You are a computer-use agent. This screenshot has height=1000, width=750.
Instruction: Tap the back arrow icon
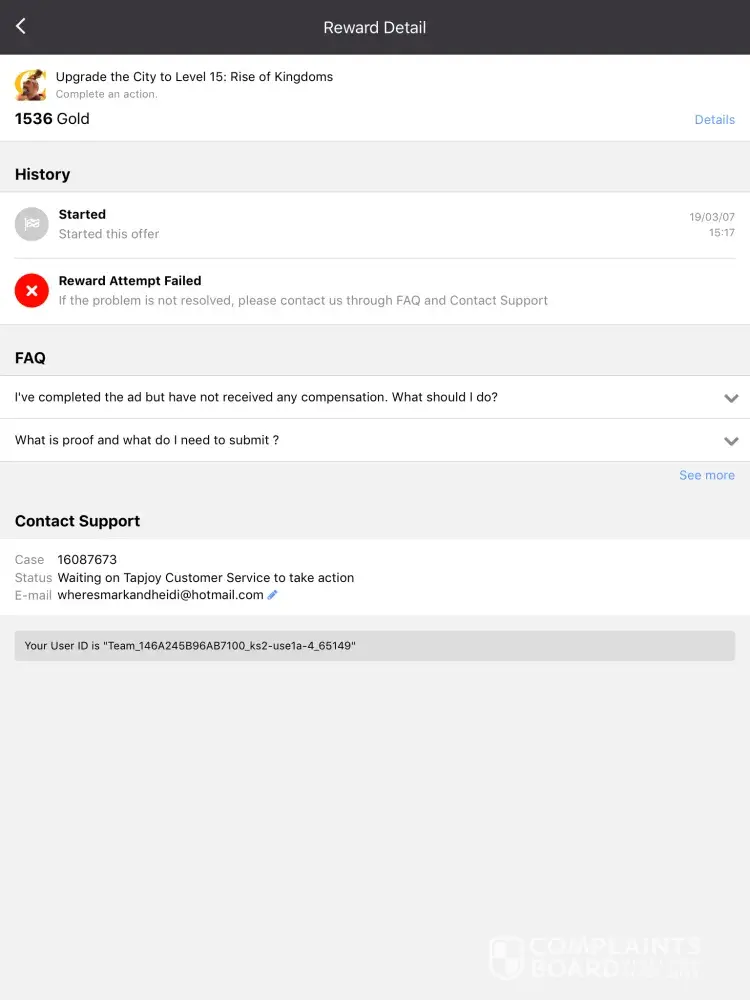21,27
